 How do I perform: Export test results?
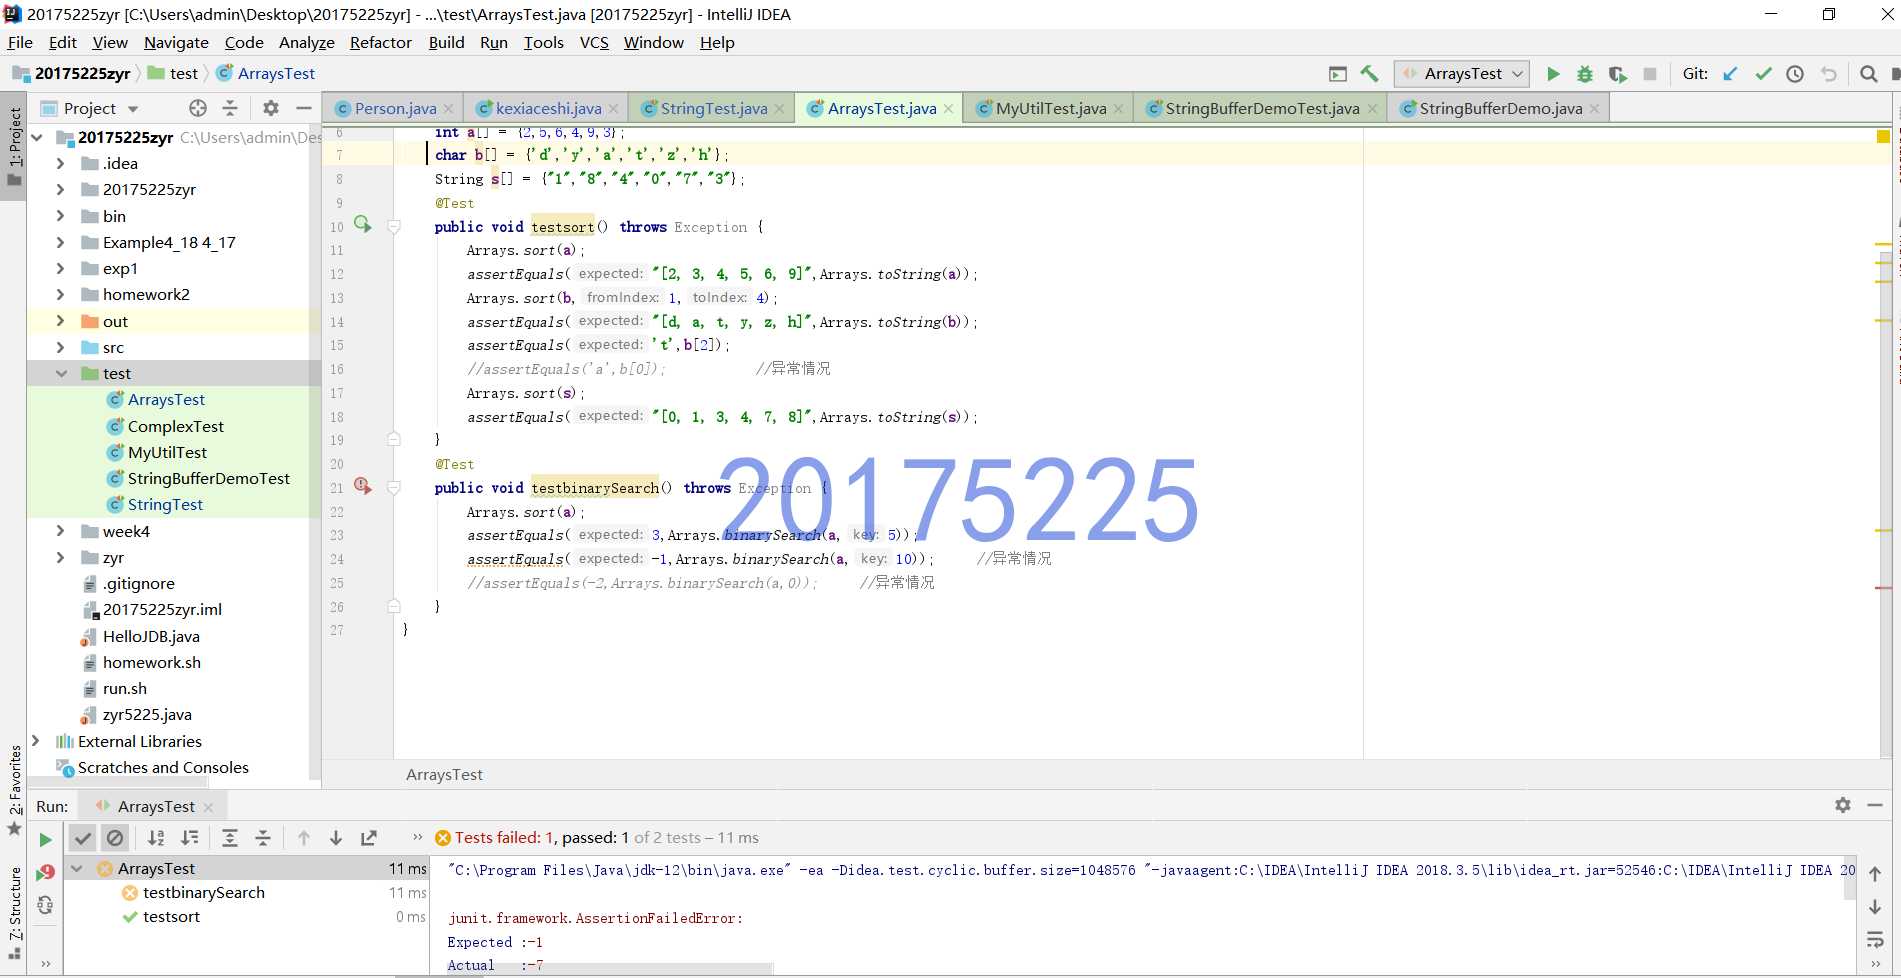pyautogui.click(x=369, y=838)
